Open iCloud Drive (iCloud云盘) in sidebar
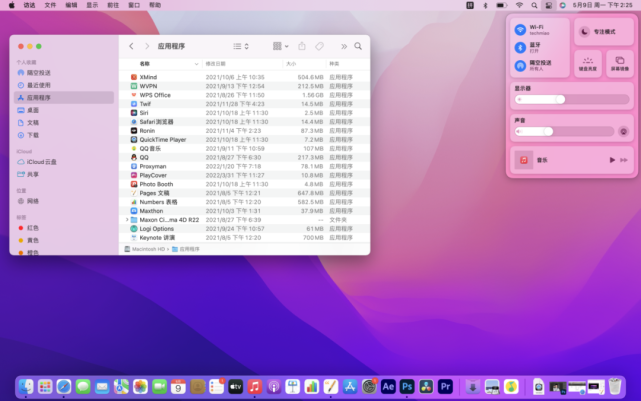641x401 pixels. [41, 162]
